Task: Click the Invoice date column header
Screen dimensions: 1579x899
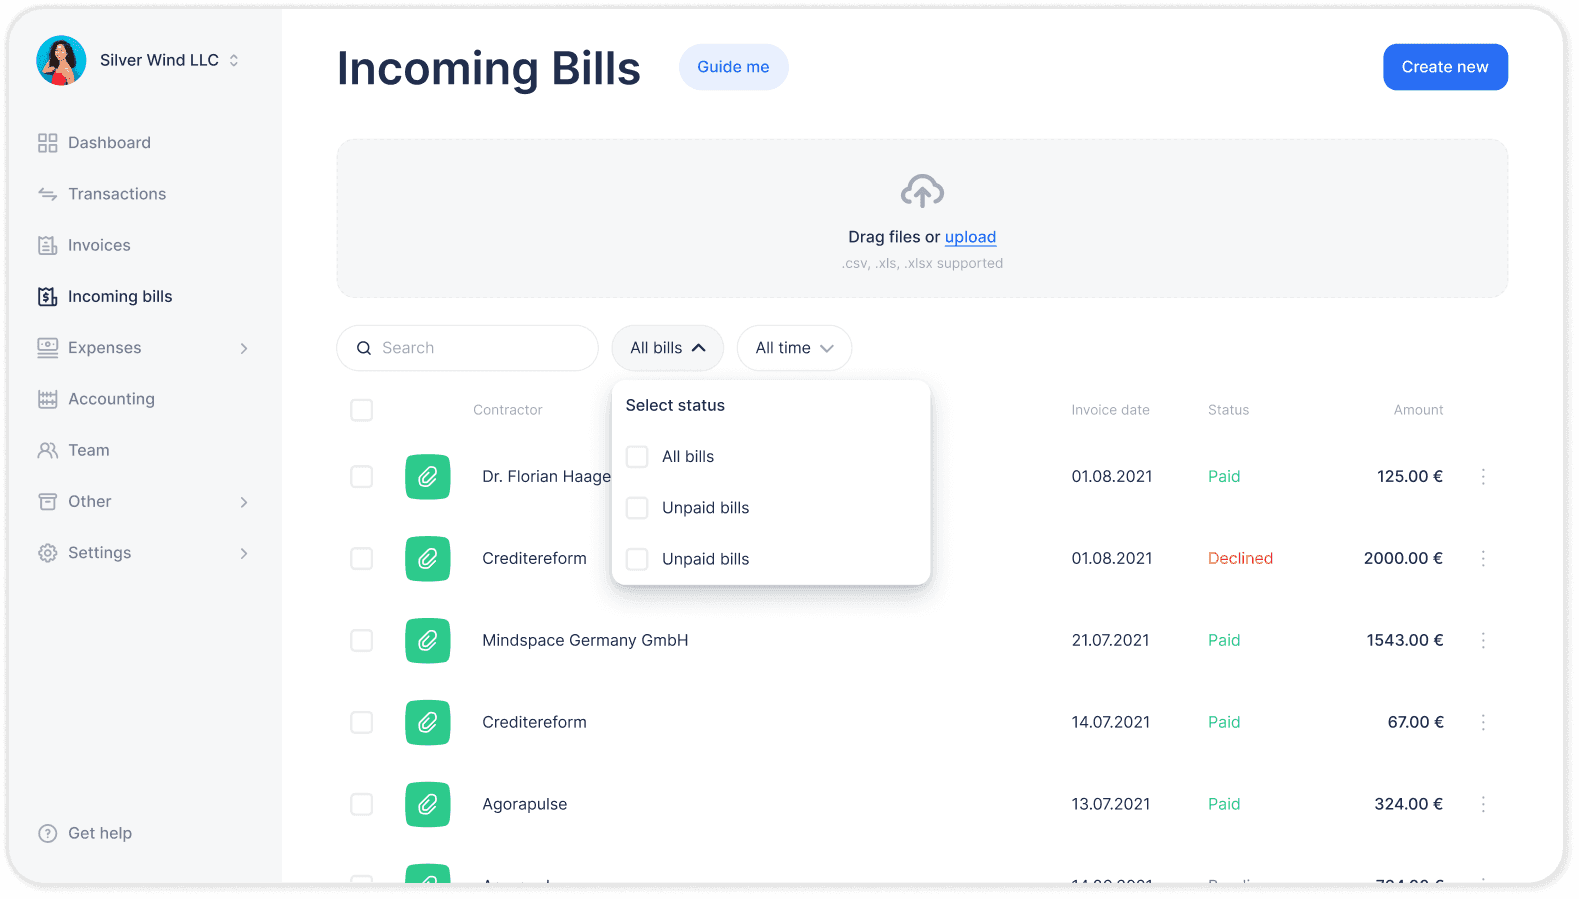Action: coord(1110,410)
